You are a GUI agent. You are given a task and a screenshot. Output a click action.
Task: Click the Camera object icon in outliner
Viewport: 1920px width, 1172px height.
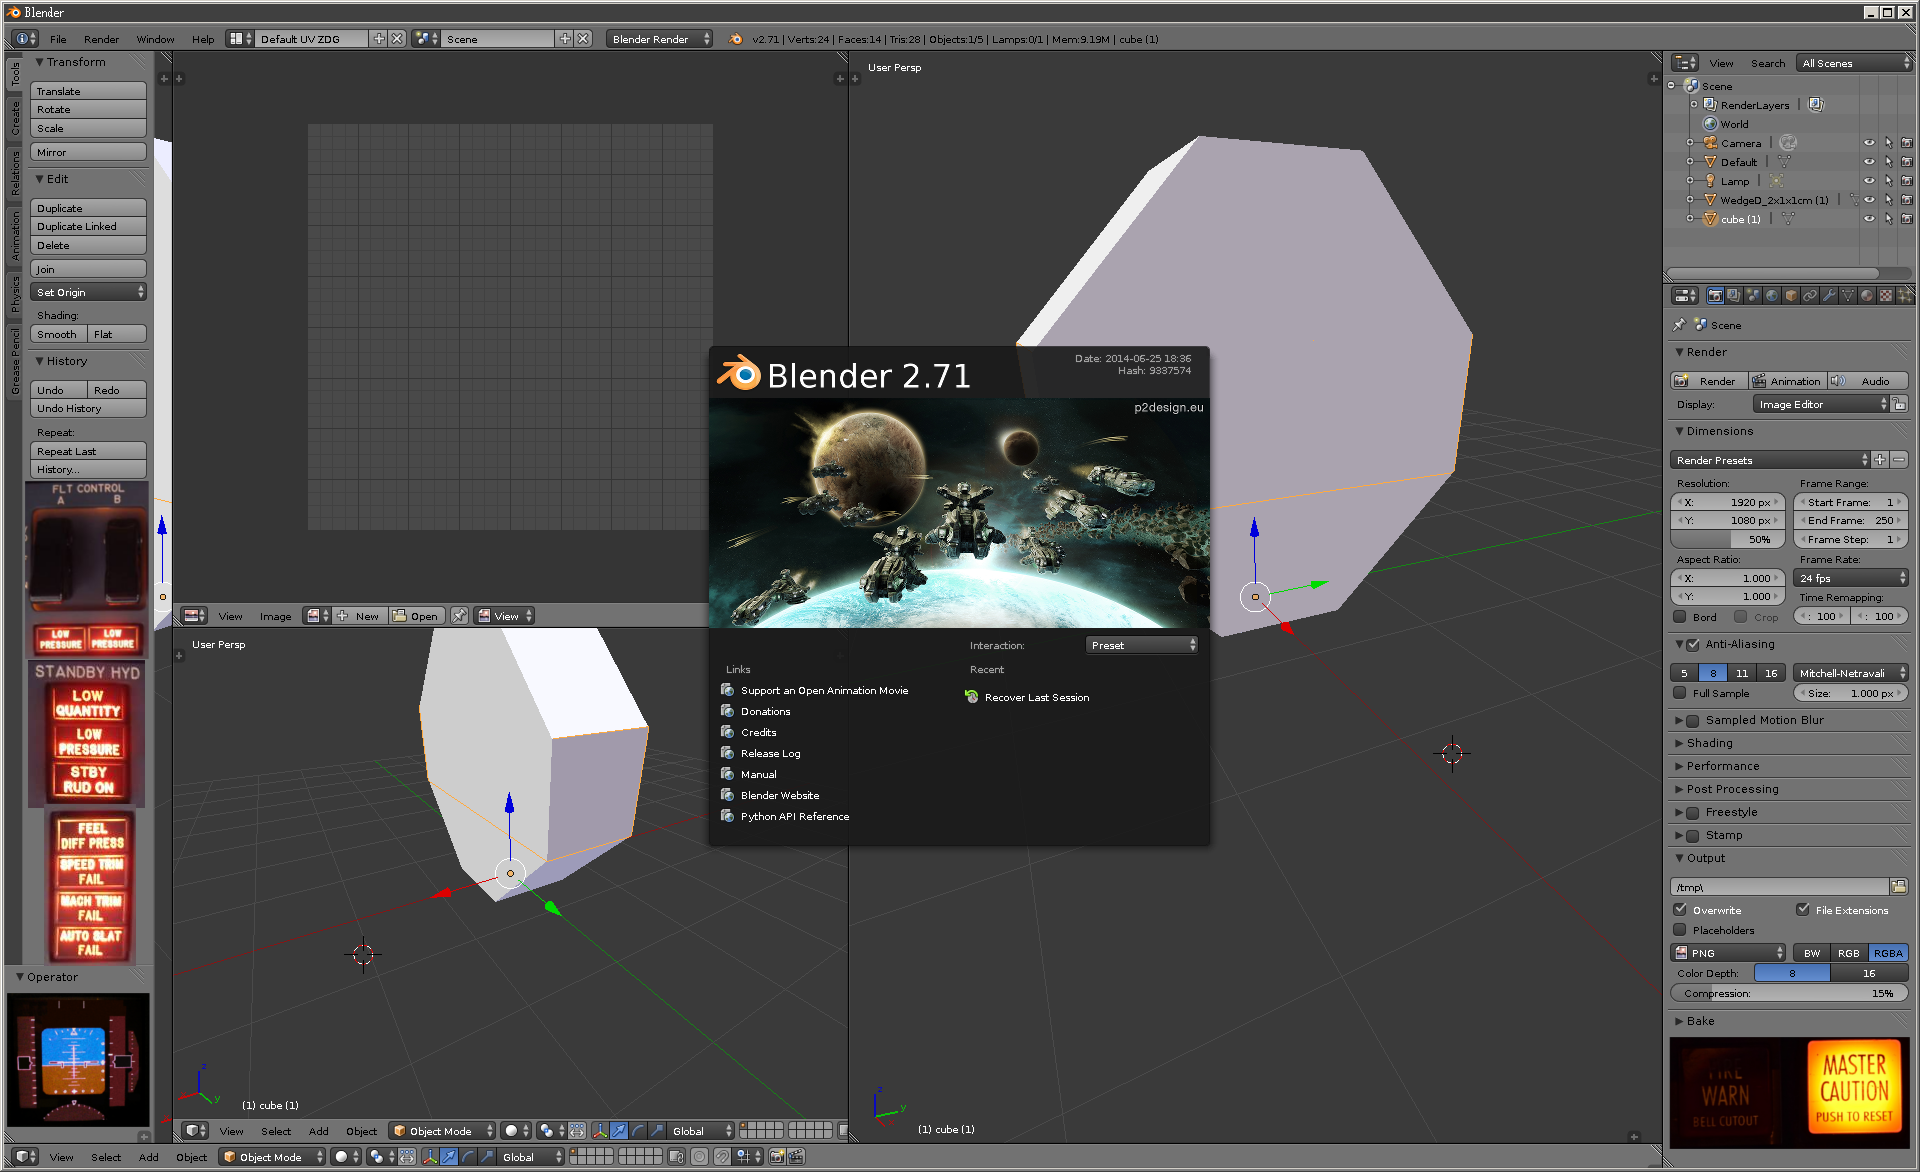click(x=1710, y=143)
